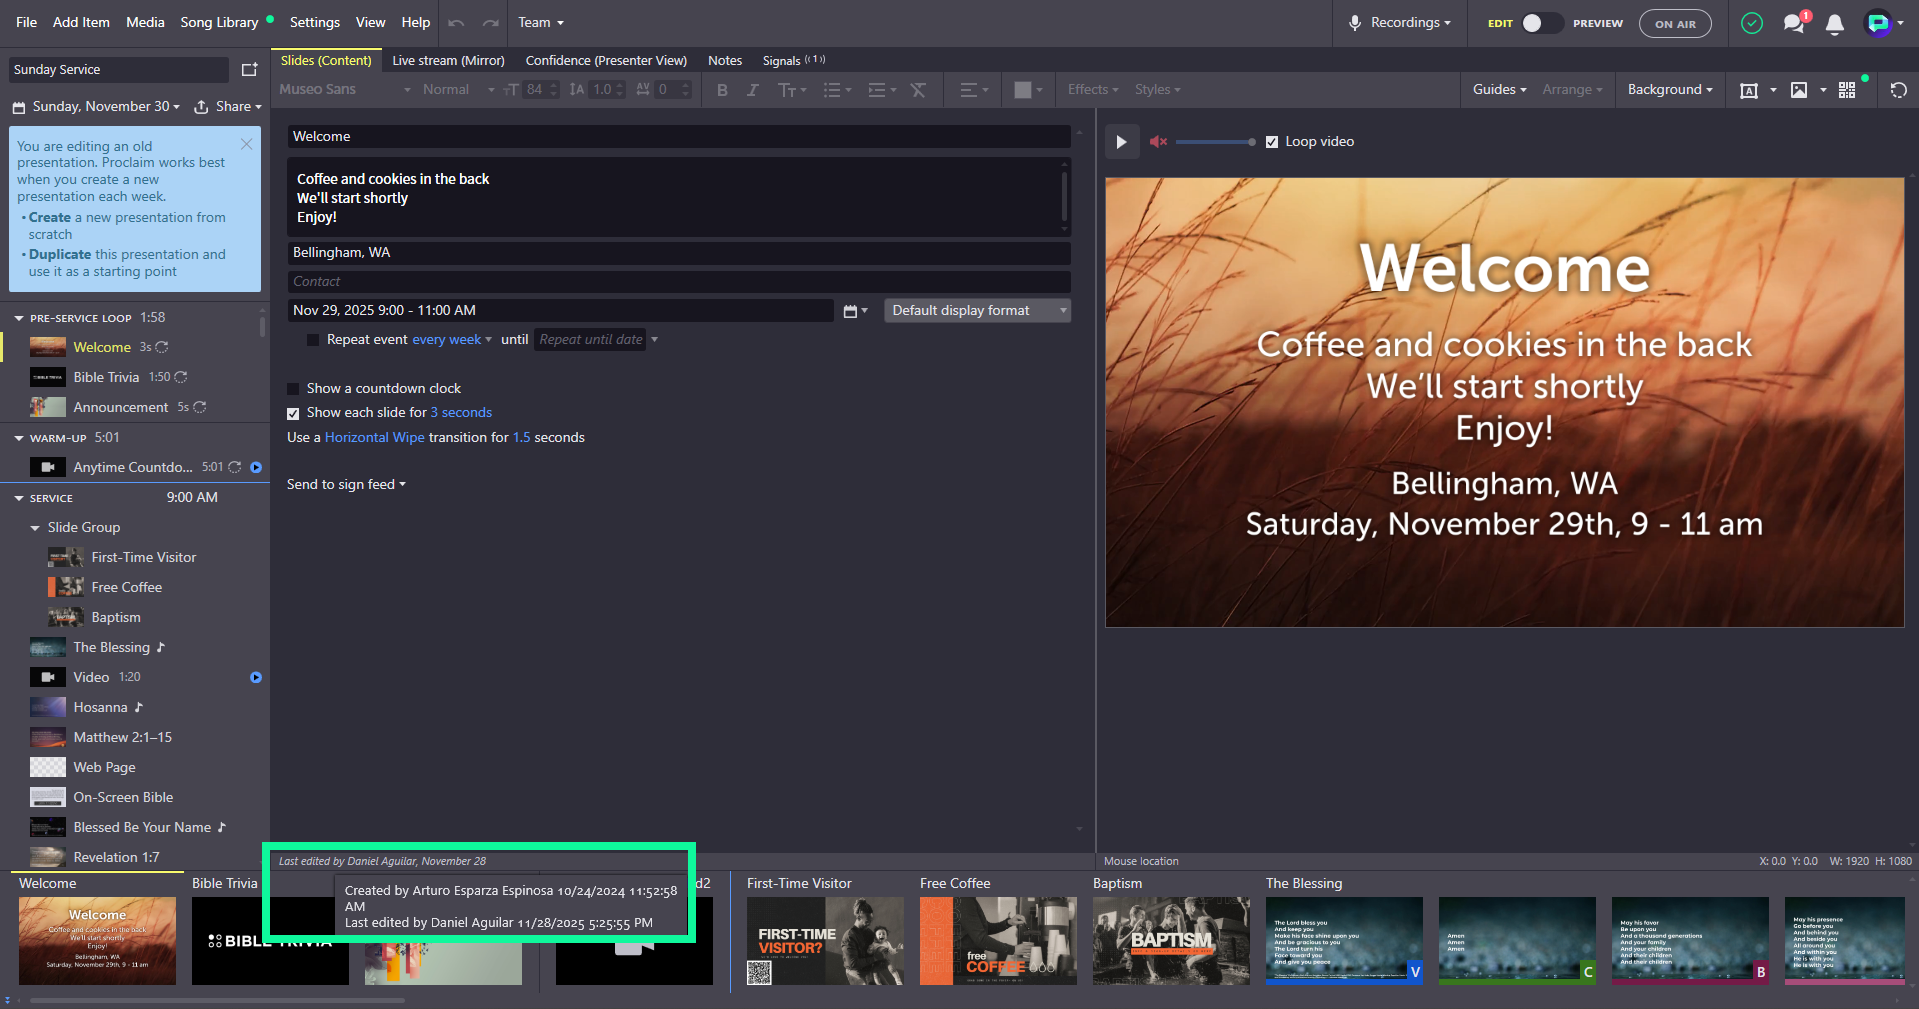Open the Default display format dropdown

tap(977, 311)
